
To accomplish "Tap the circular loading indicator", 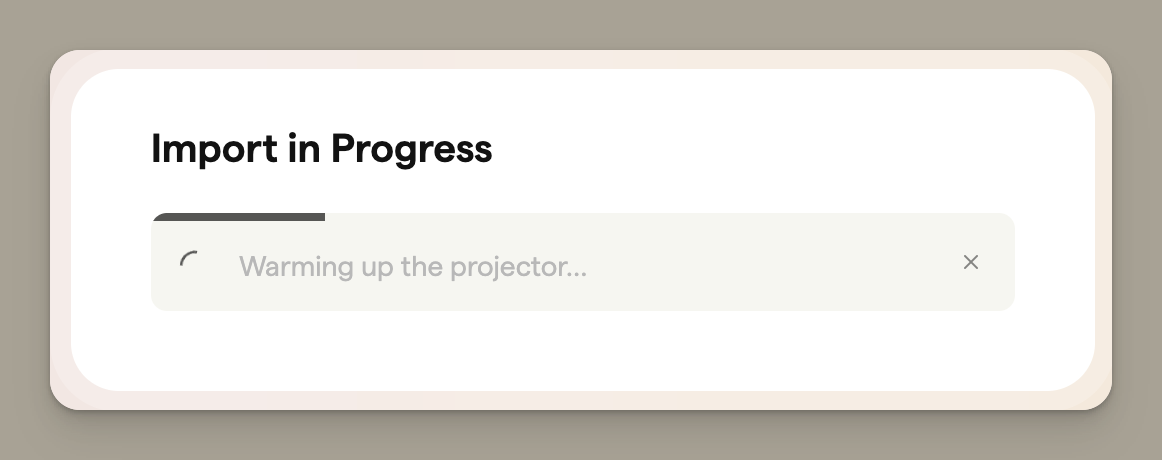I will (x=189, y=262).
